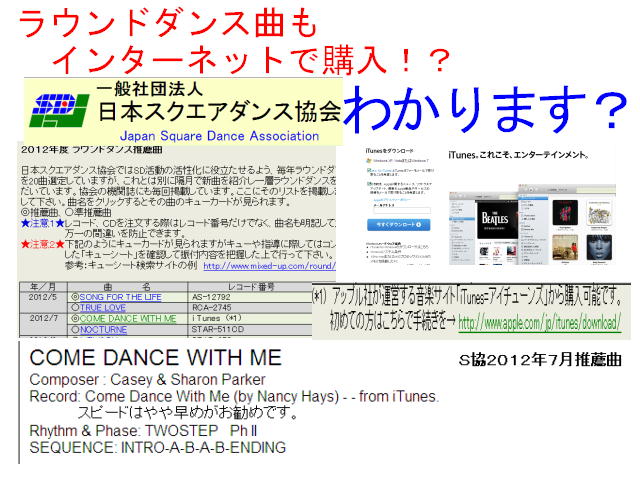The image size is (640, 480).
Task: Open the NOCTURNE link
Action: 103,329
